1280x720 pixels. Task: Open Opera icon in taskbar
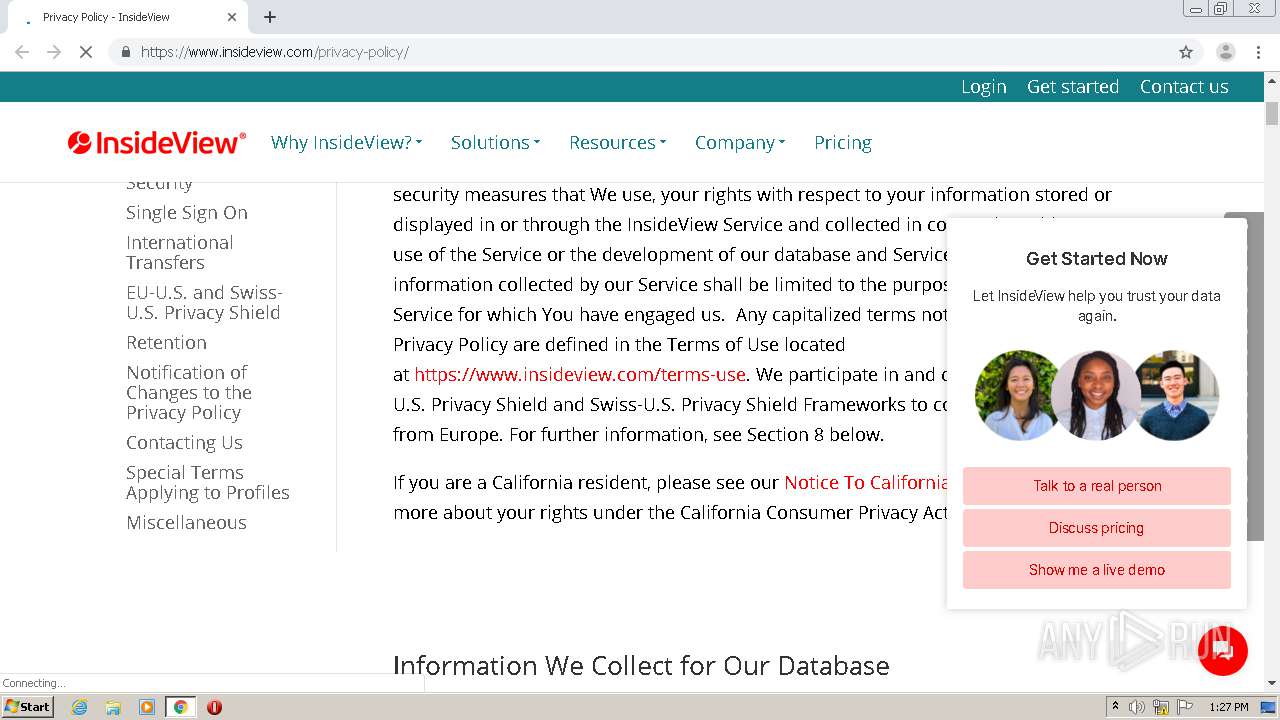[x=214, y=707]
